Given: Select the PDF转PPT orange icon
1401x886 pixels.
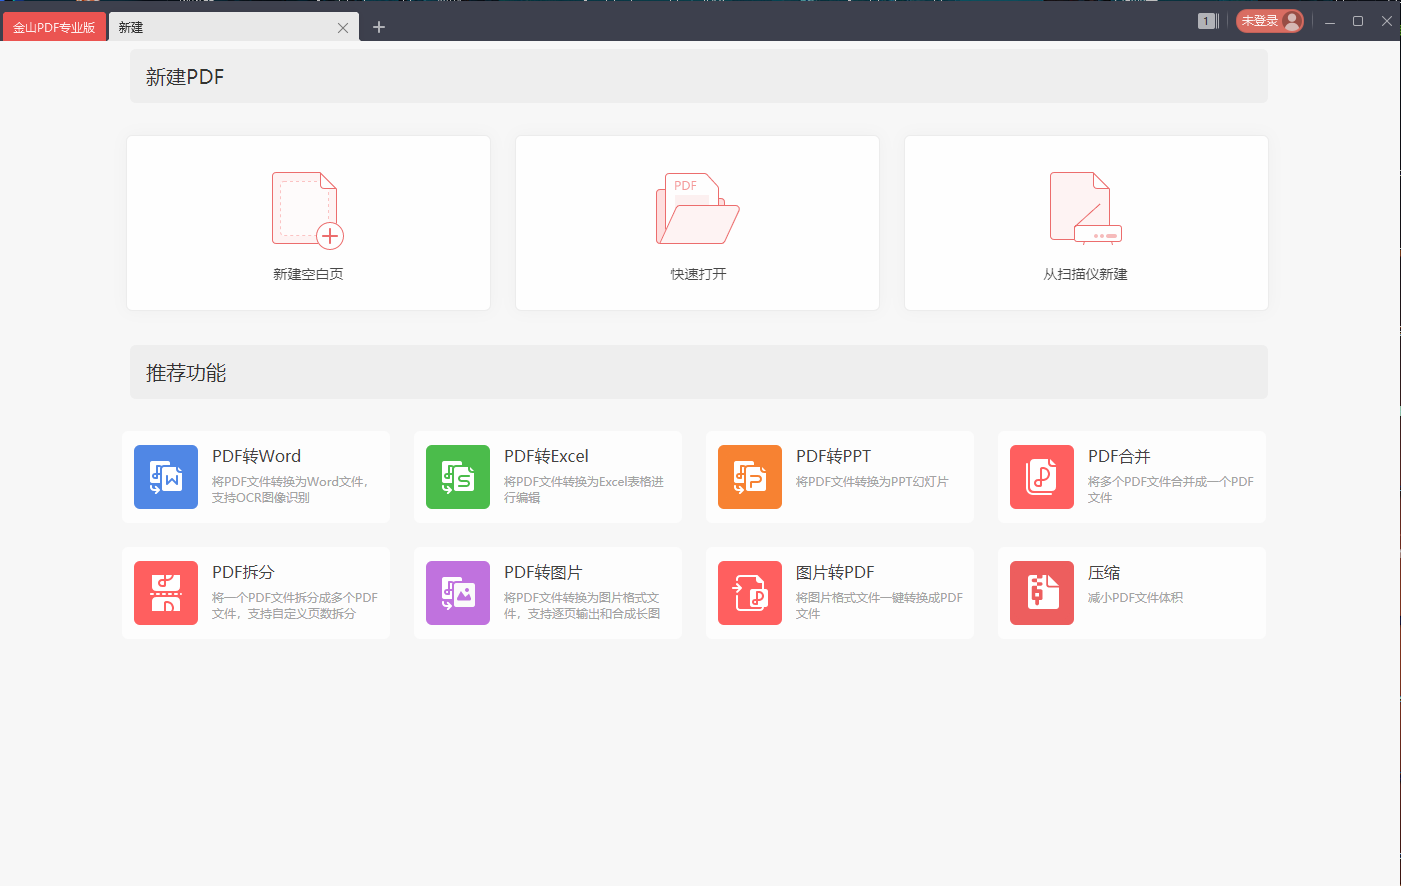Looking at the screenshot, I should [750, 477].
